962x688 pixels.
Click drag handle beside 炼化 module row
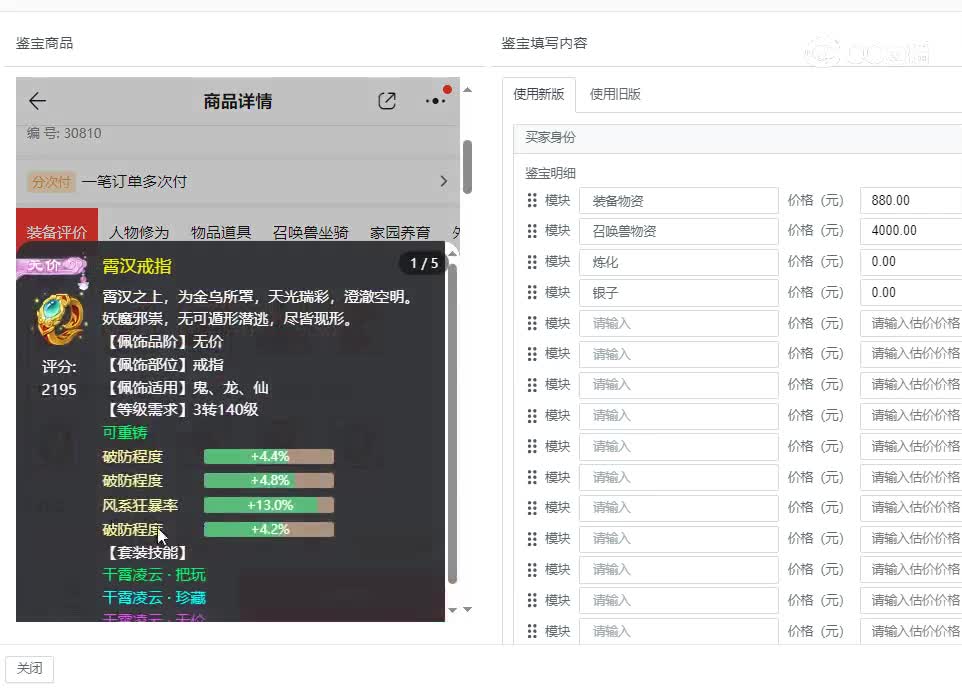(532, 262)
